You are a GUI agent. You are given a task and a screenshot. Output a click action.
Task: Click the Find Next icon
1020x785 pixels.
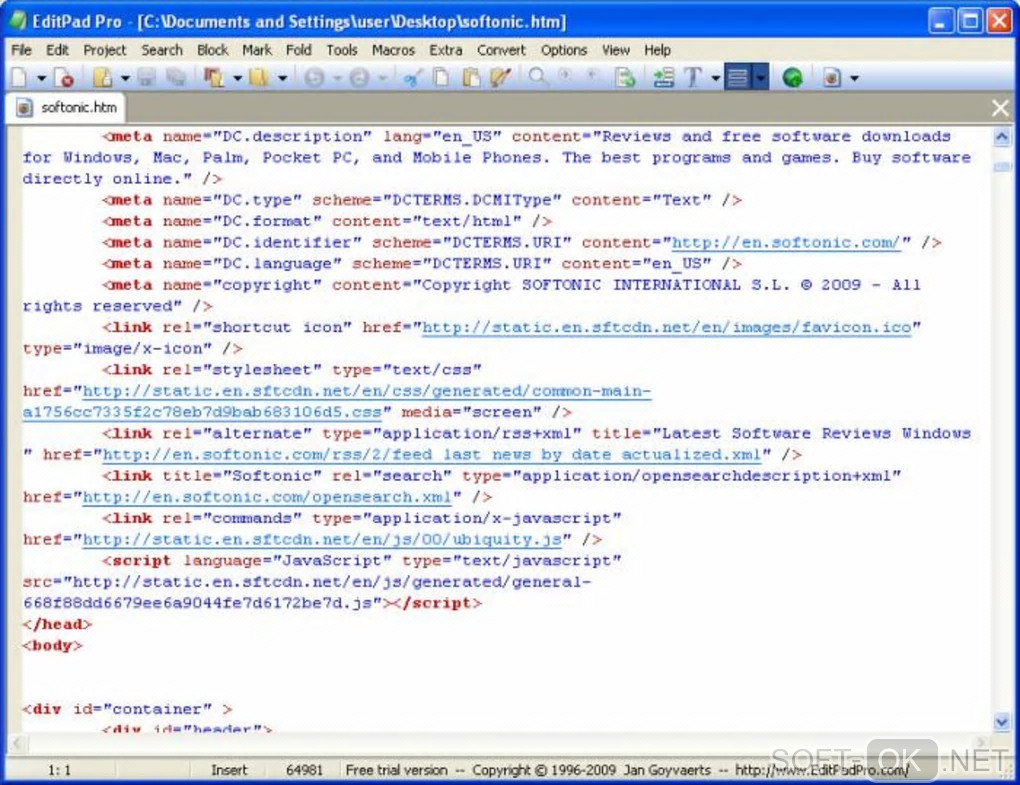565,75
